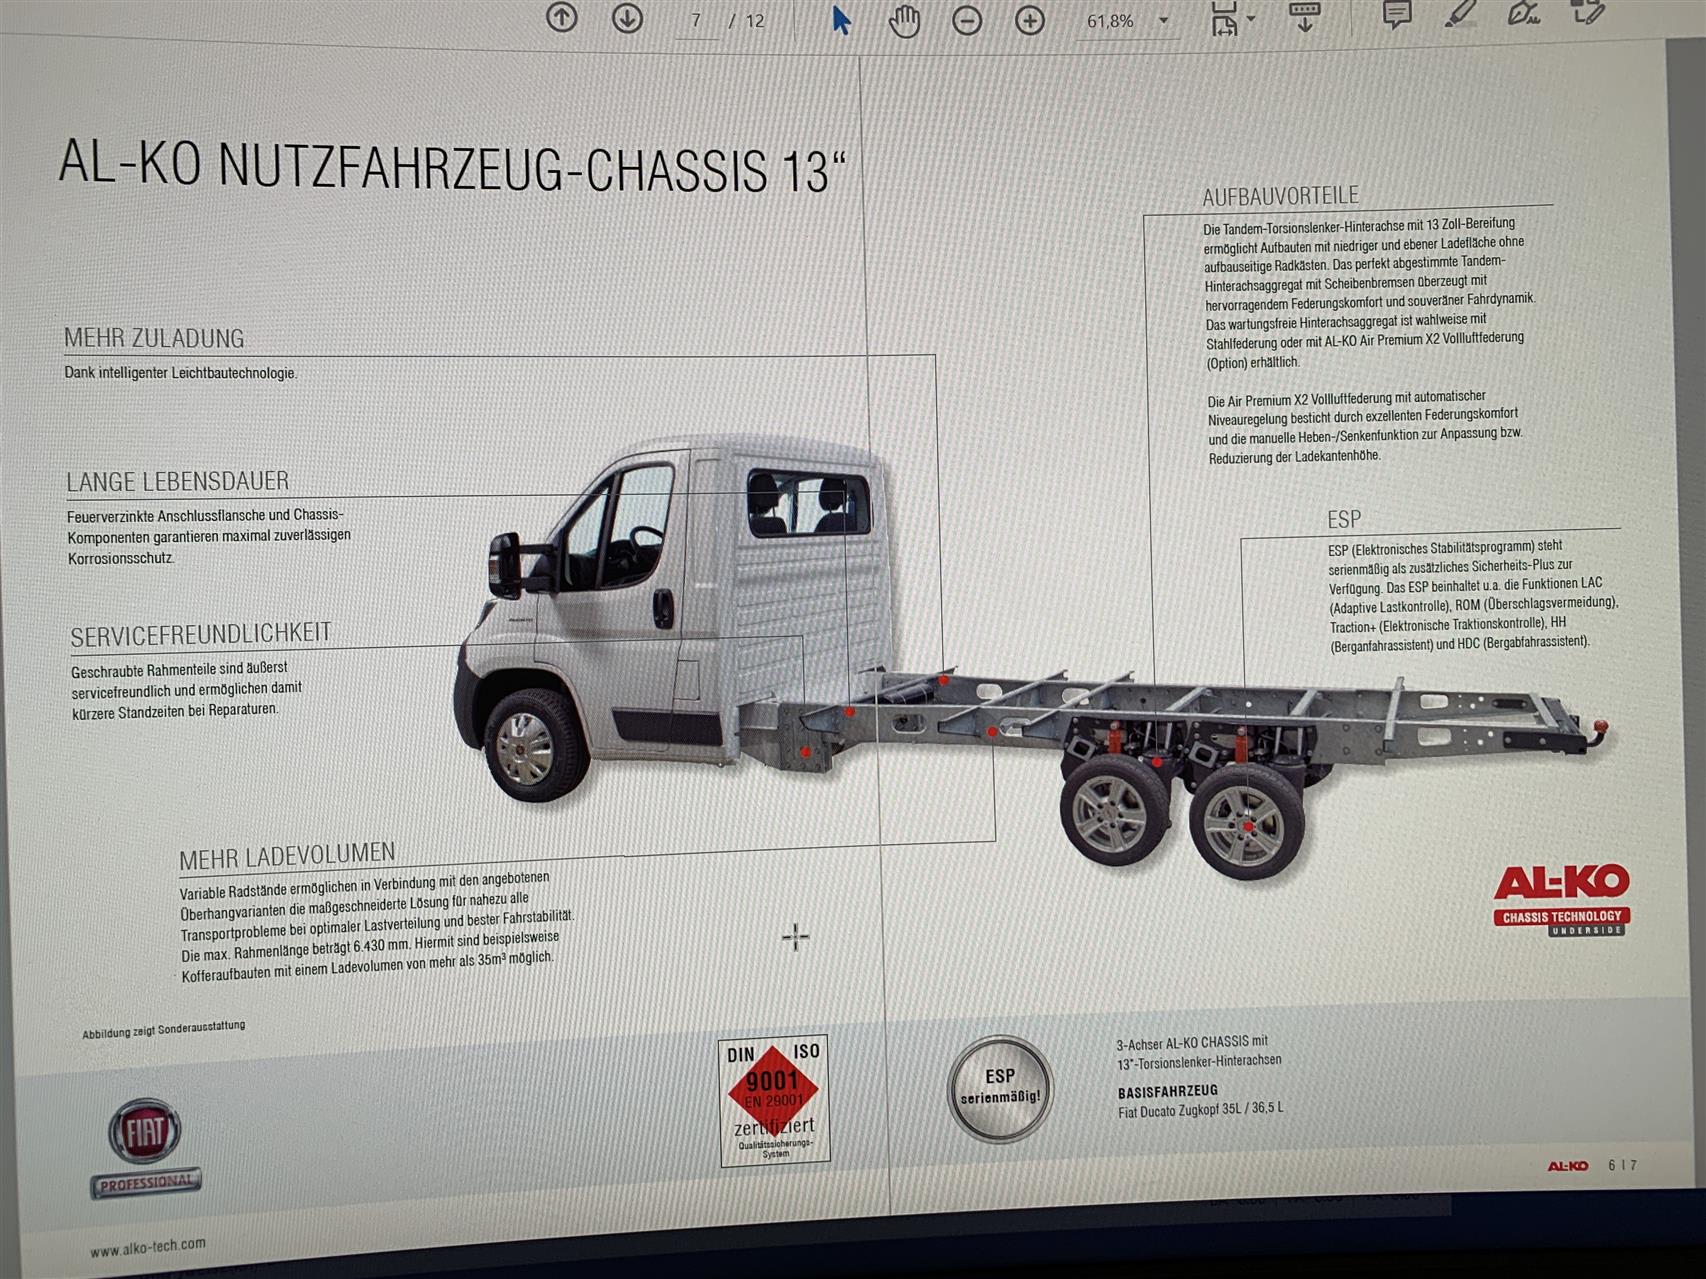Click the AL-KO Chassis Technology logo
This screenshot has height=1279, width=1706.
tap(1561, 900)
